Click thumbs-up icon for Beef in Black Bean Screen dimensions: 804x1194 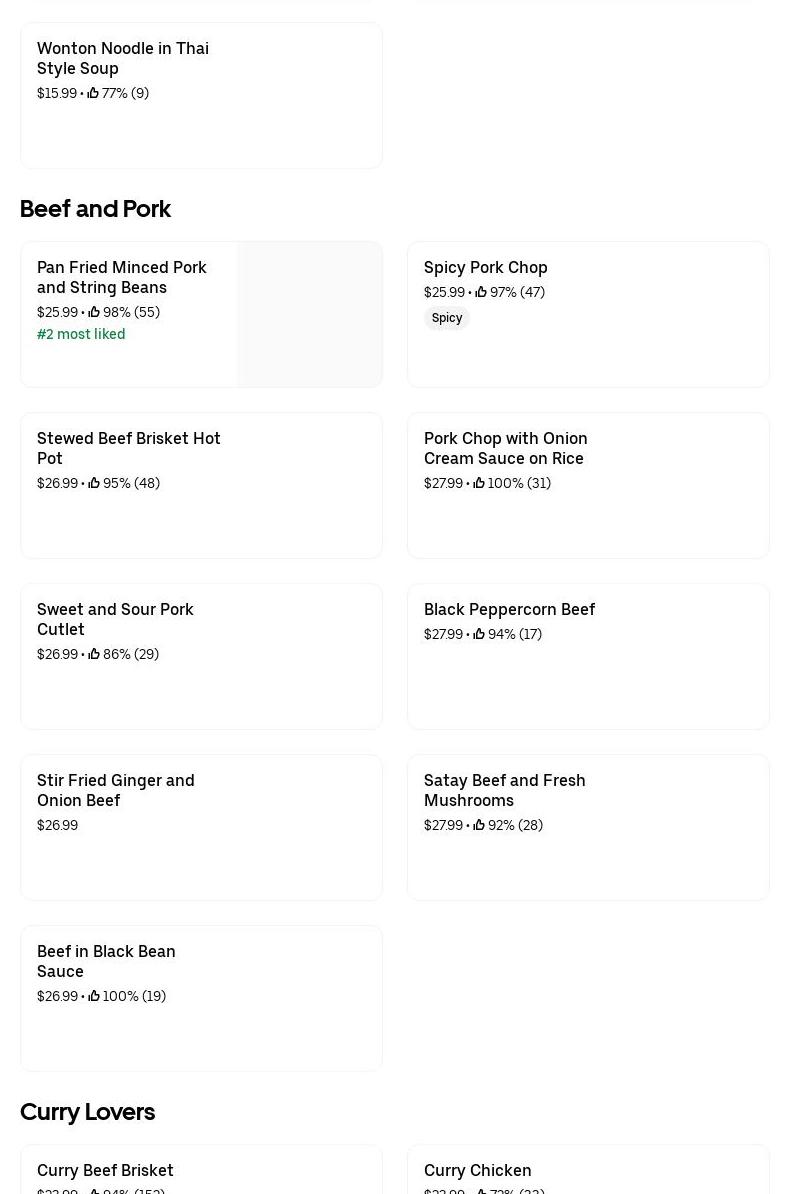pyautogui.click(x=94, y=996)
